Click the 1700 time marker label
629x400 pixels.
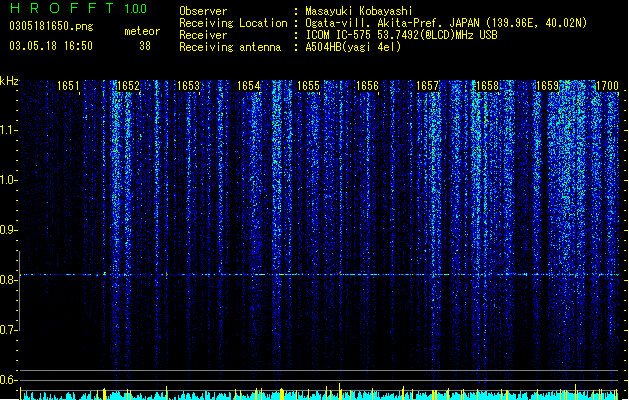pos(607,86)
